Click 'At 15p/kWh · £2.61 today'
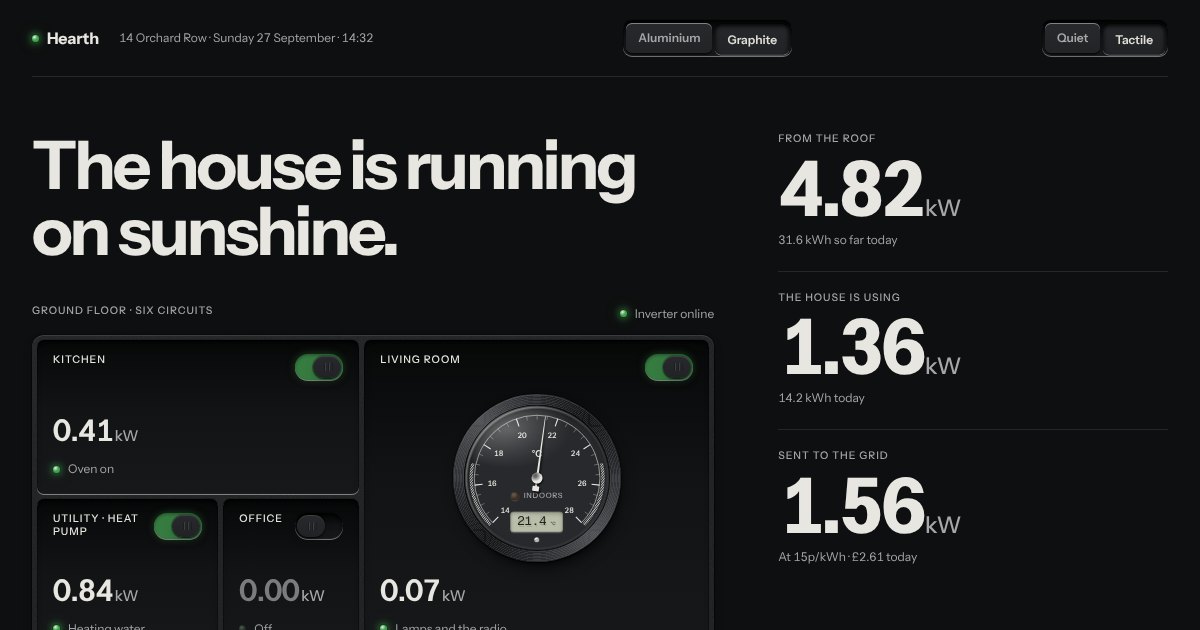 click(847, 557)
